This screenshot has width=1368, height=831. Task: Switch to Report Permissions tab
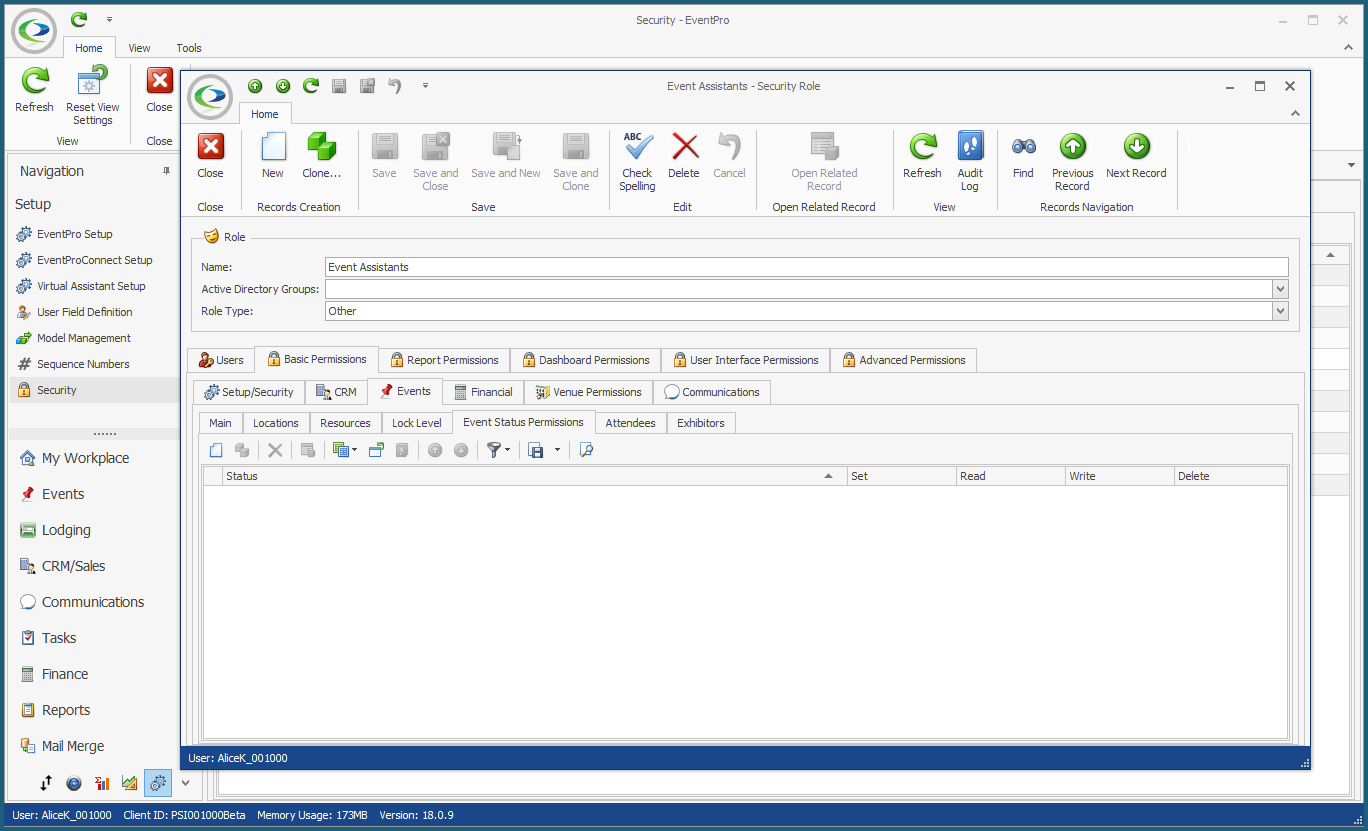pos(445,360)
